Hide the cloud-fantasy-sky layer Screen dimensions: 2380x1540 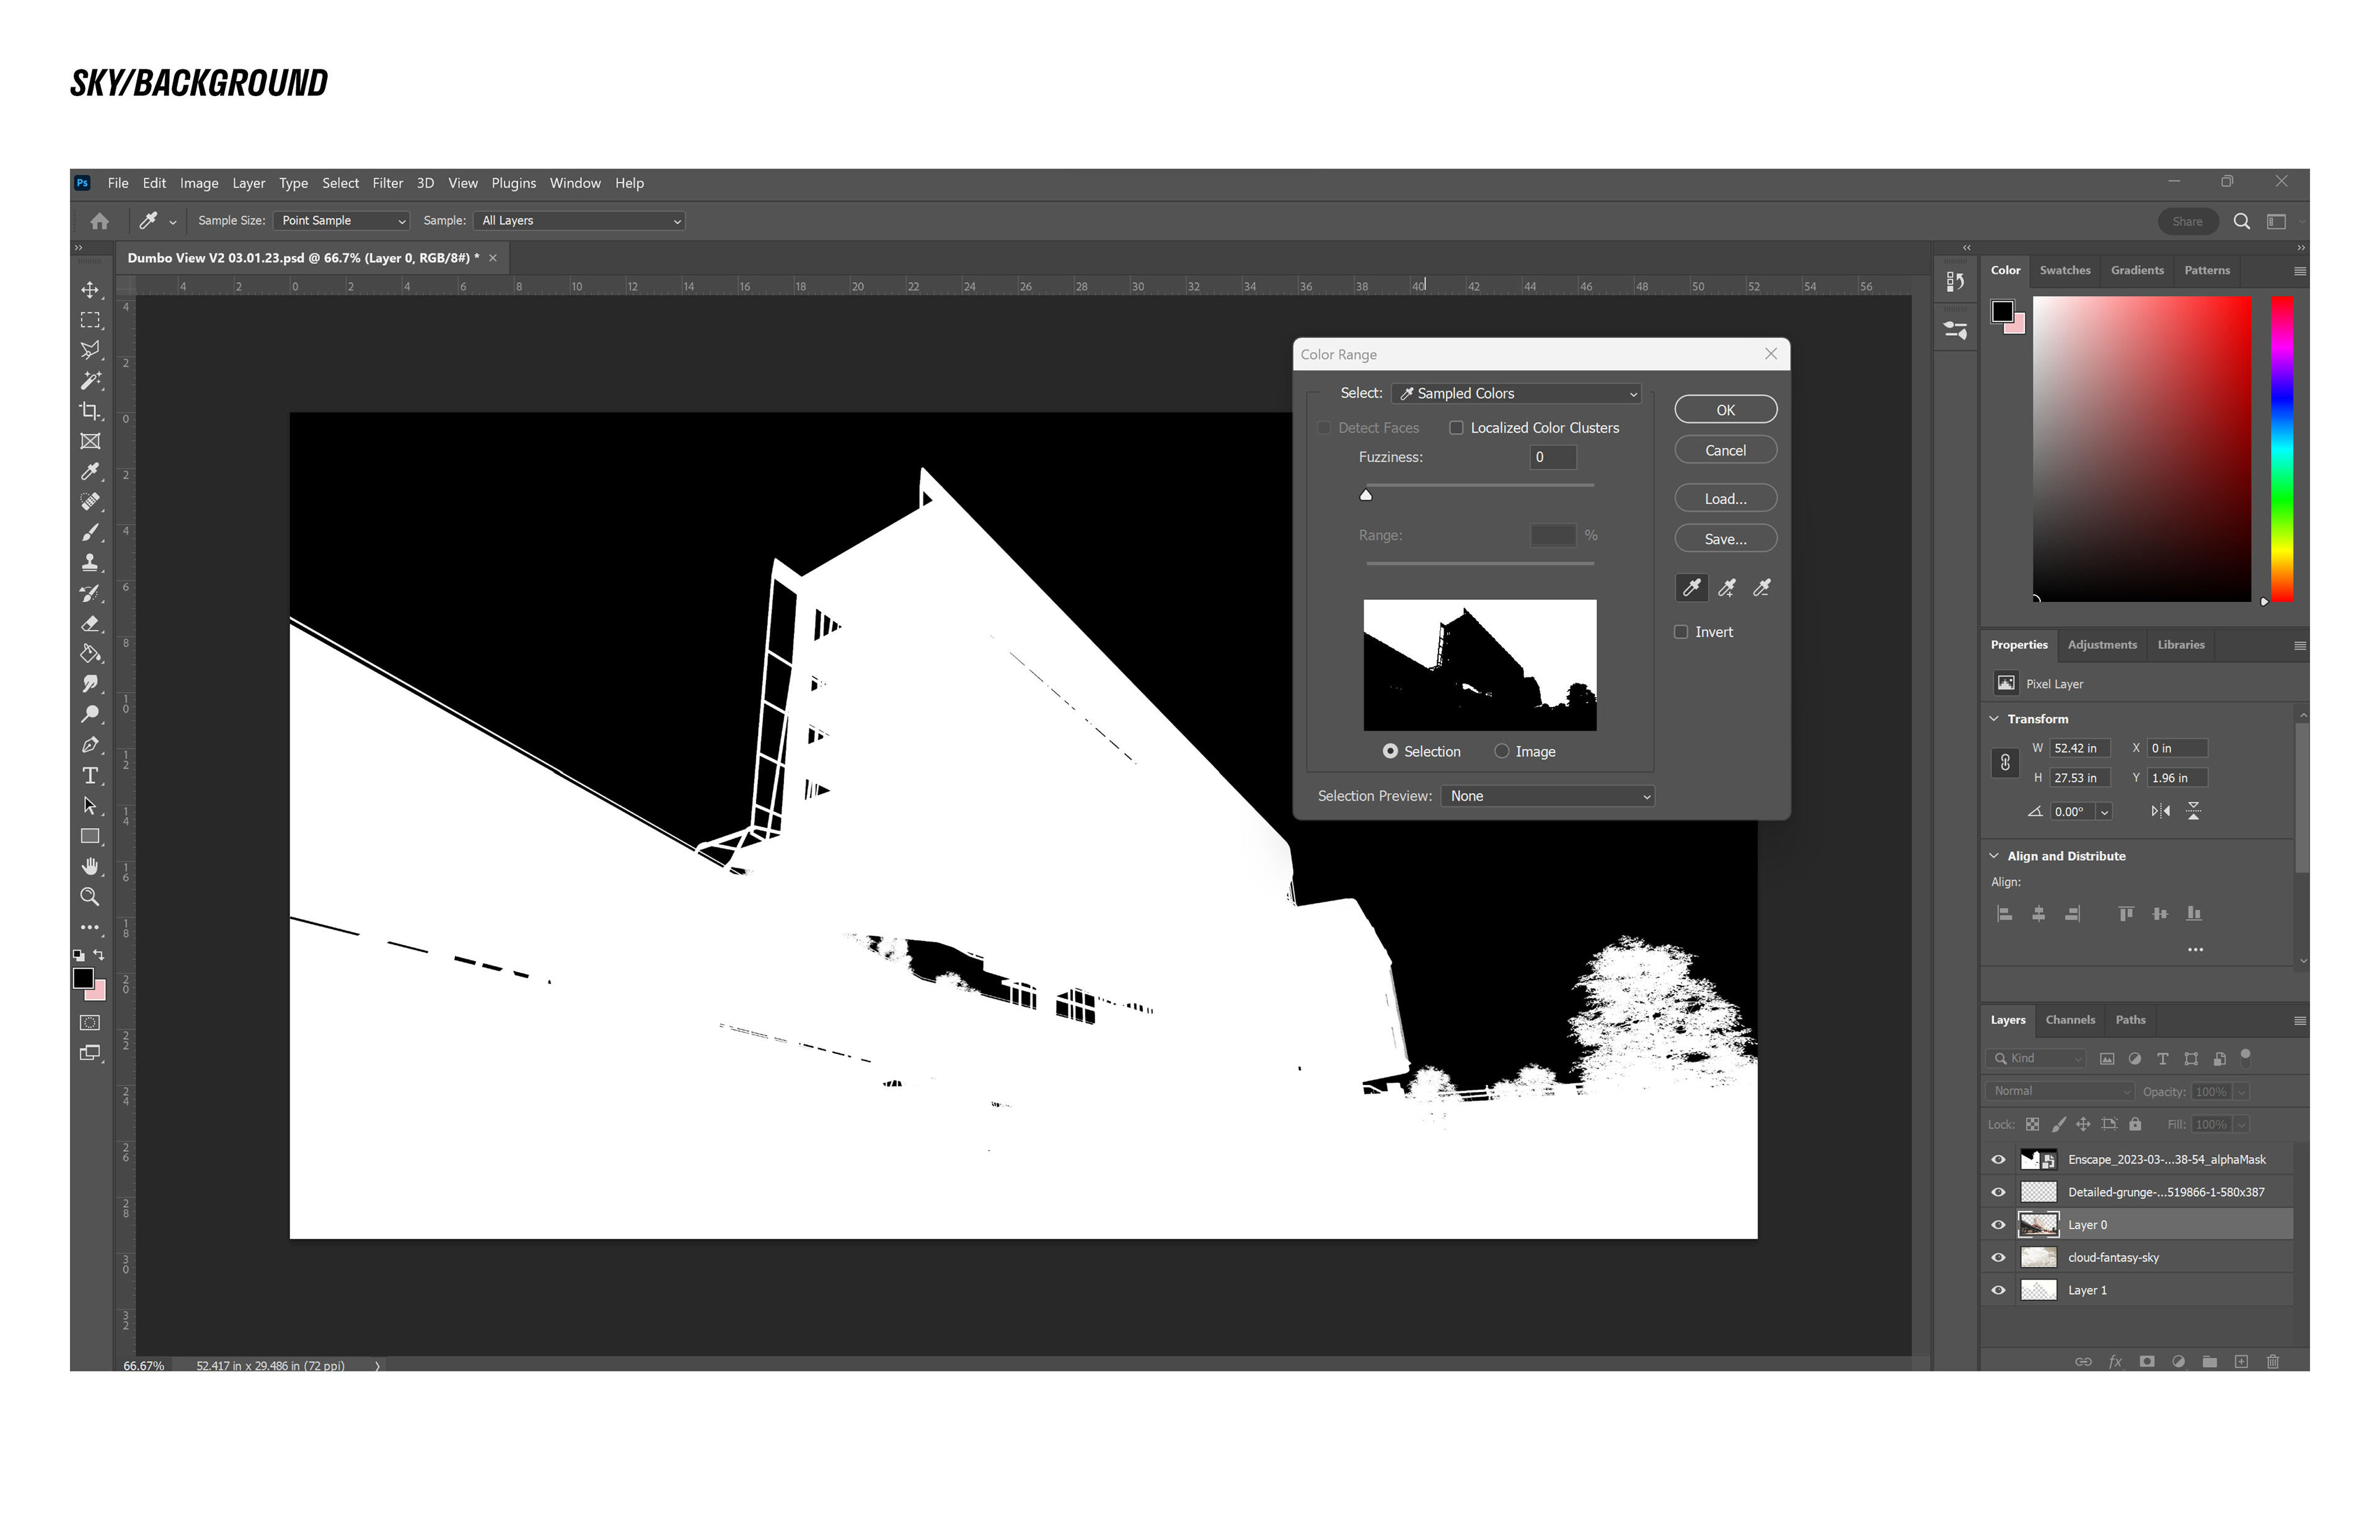coord(1998,1258)
